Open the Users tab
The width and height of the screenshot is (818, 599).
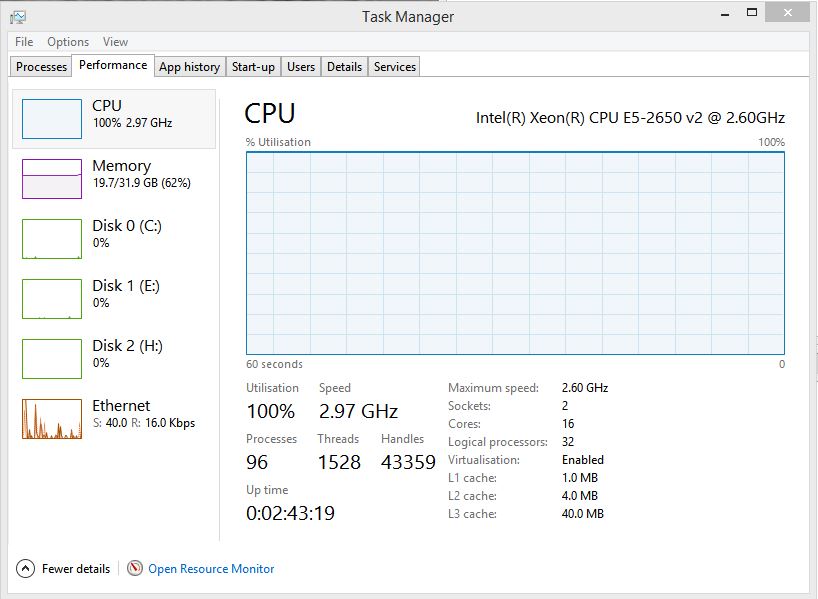coord(301,67)
